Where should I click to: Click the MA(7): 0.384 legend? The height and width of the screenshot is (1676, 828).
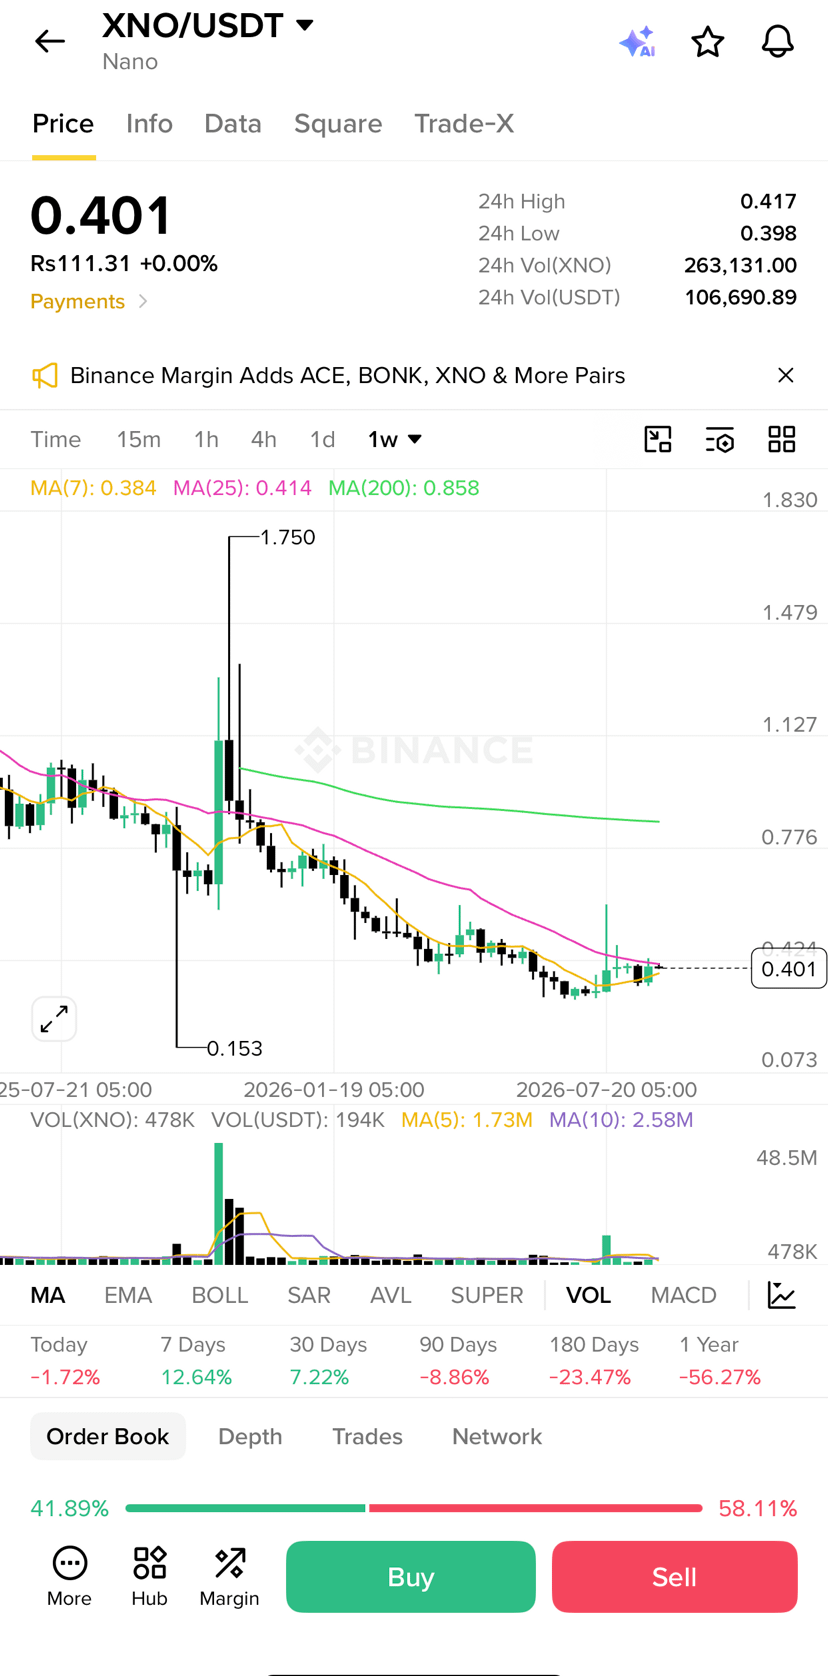[93, 489]
